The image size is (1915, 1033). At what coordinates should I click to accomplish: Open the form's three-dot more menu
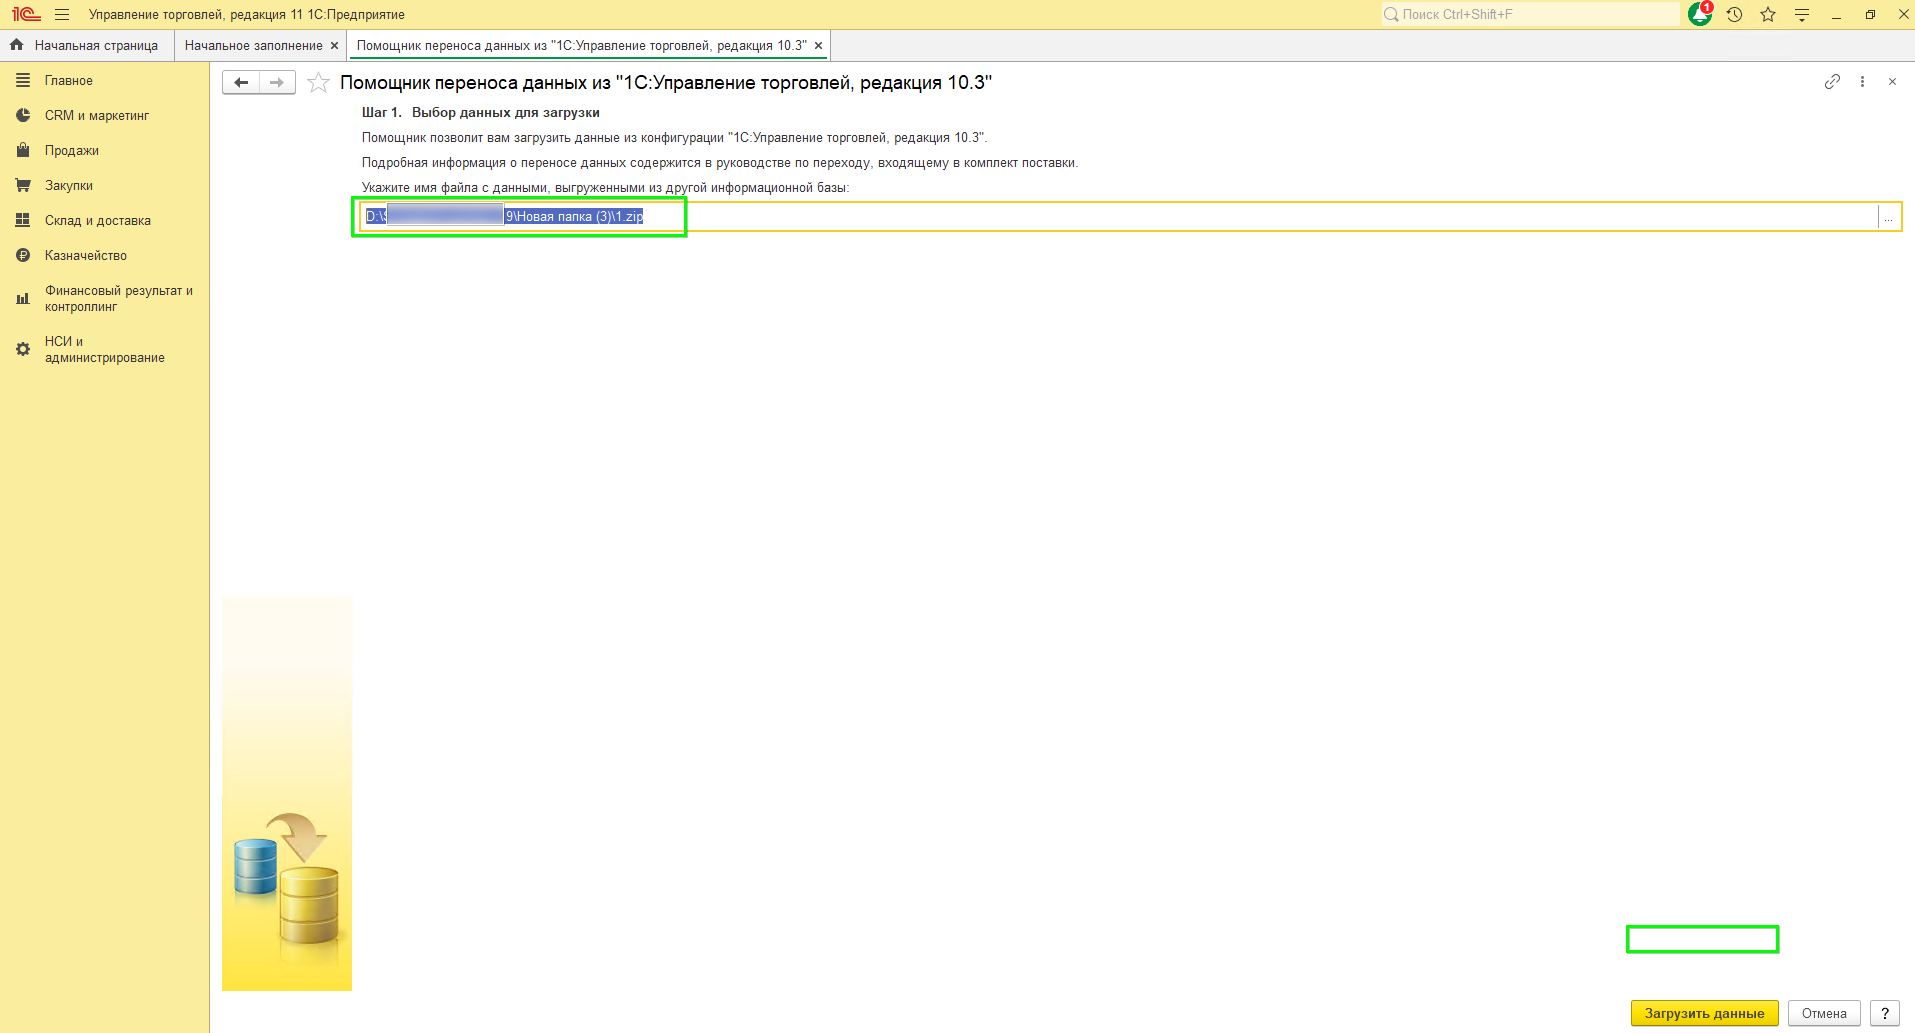point(1862,81)
